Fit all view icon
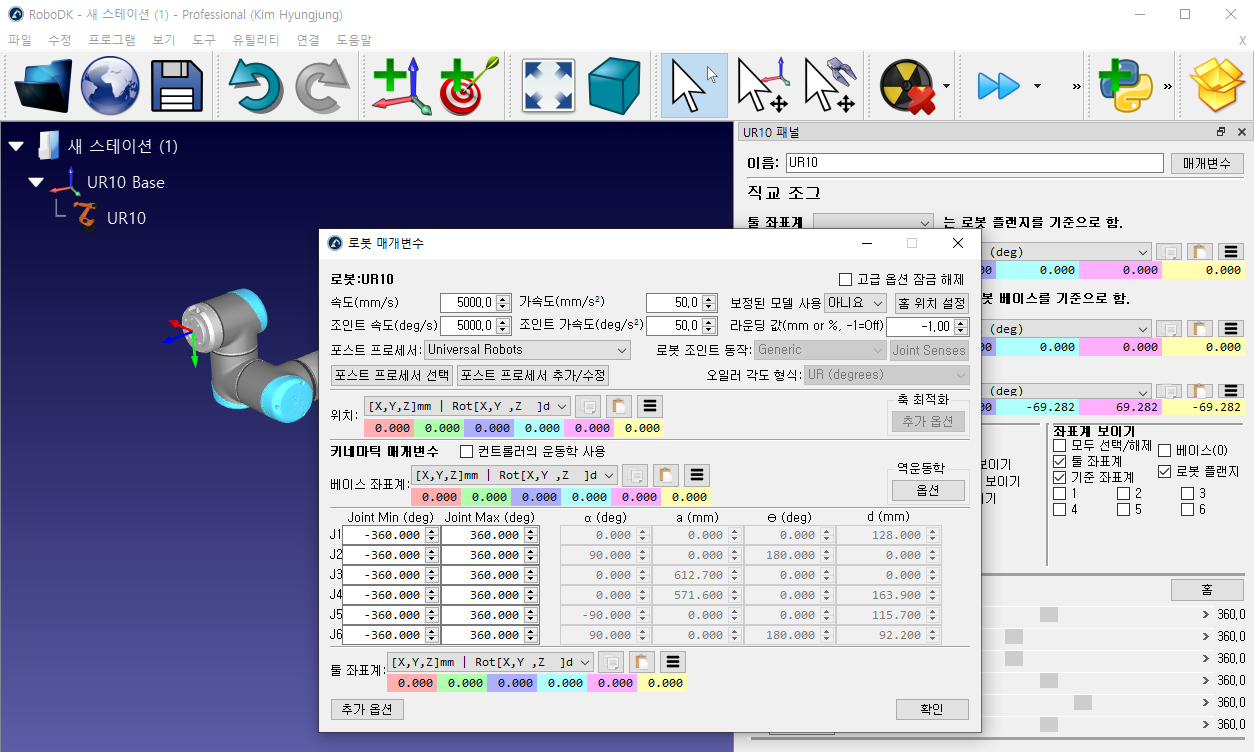Image resolution: width=1254 pixels, height=752 pixels. (x=549, y=86)
